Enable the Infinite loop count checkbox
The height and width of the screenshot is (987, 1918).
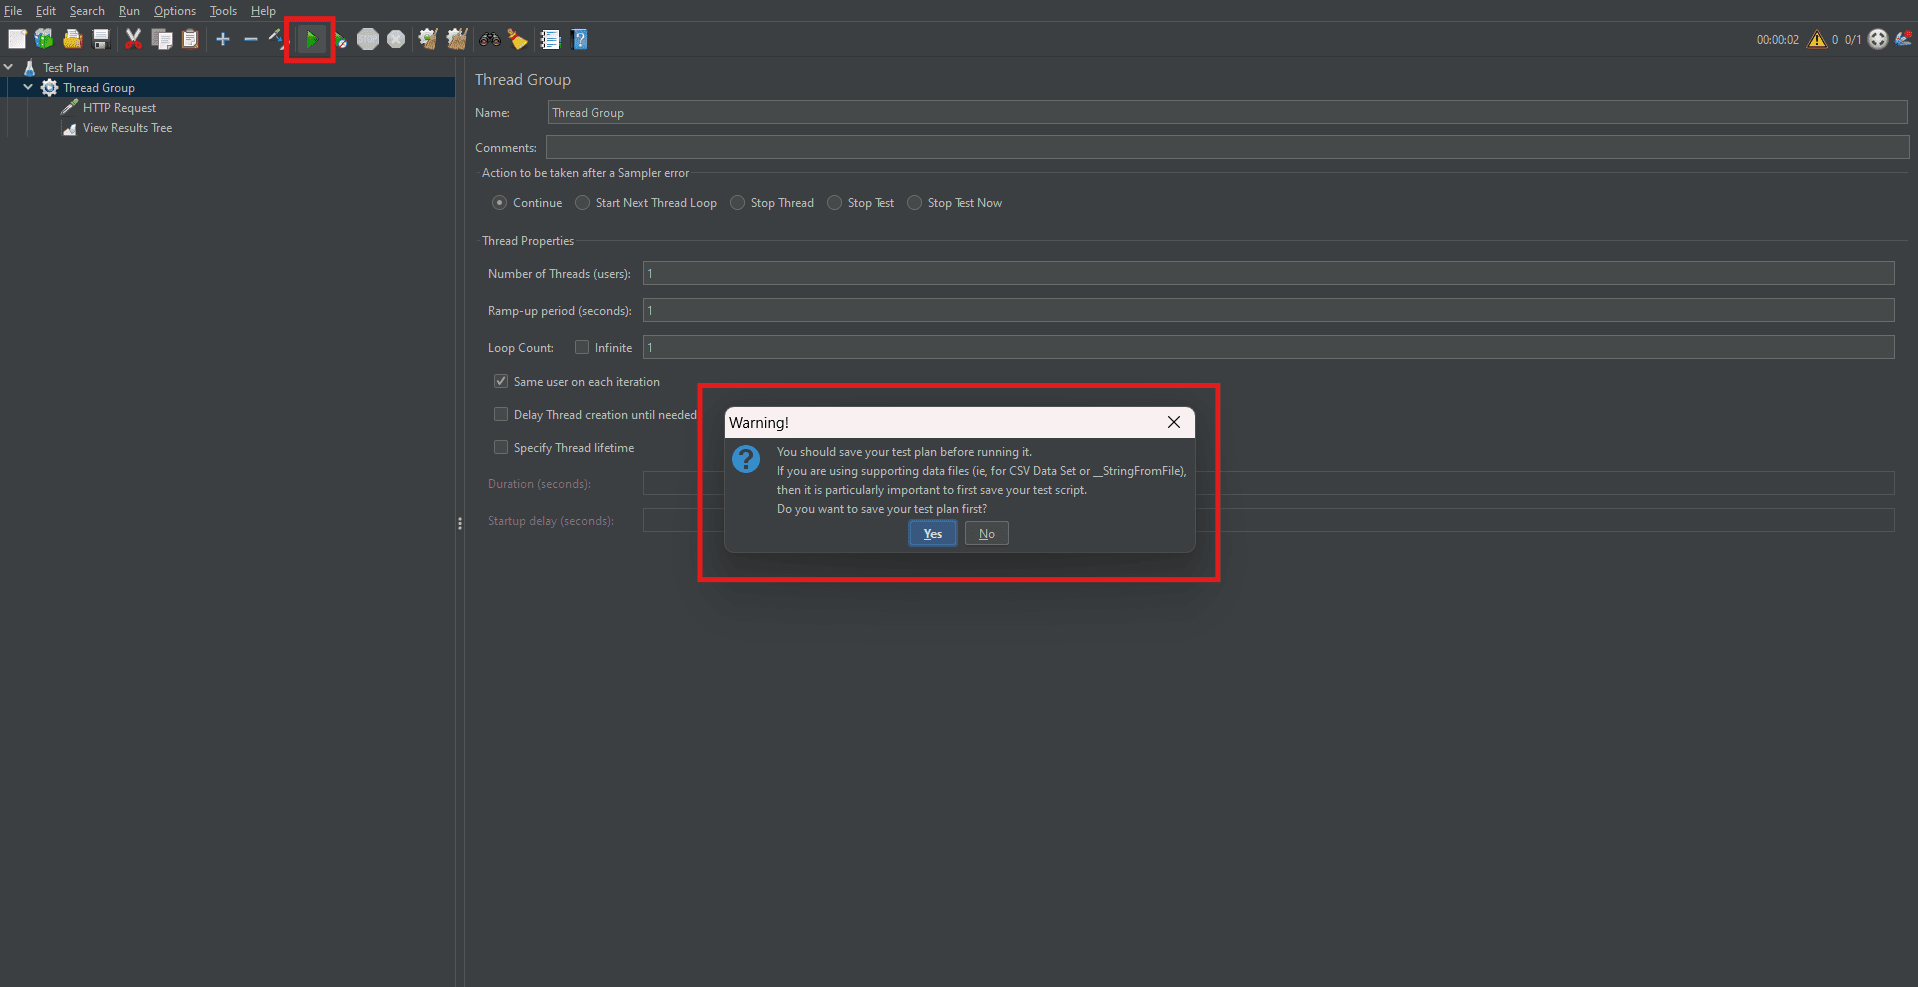tap(583, 347)
